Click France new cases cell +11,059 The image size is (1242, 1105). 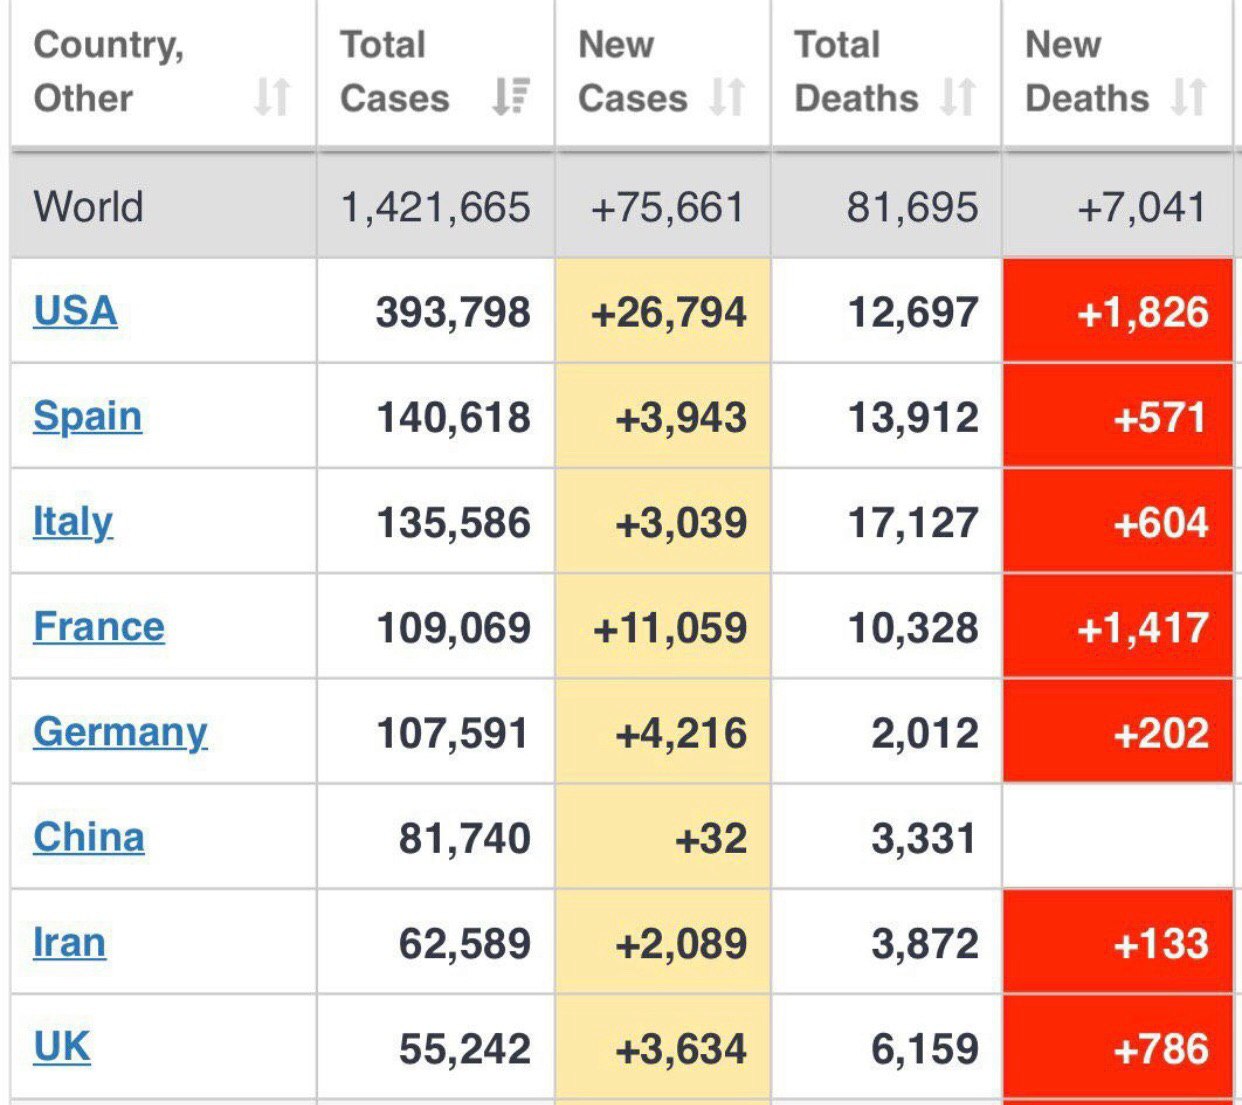[669, 628]
